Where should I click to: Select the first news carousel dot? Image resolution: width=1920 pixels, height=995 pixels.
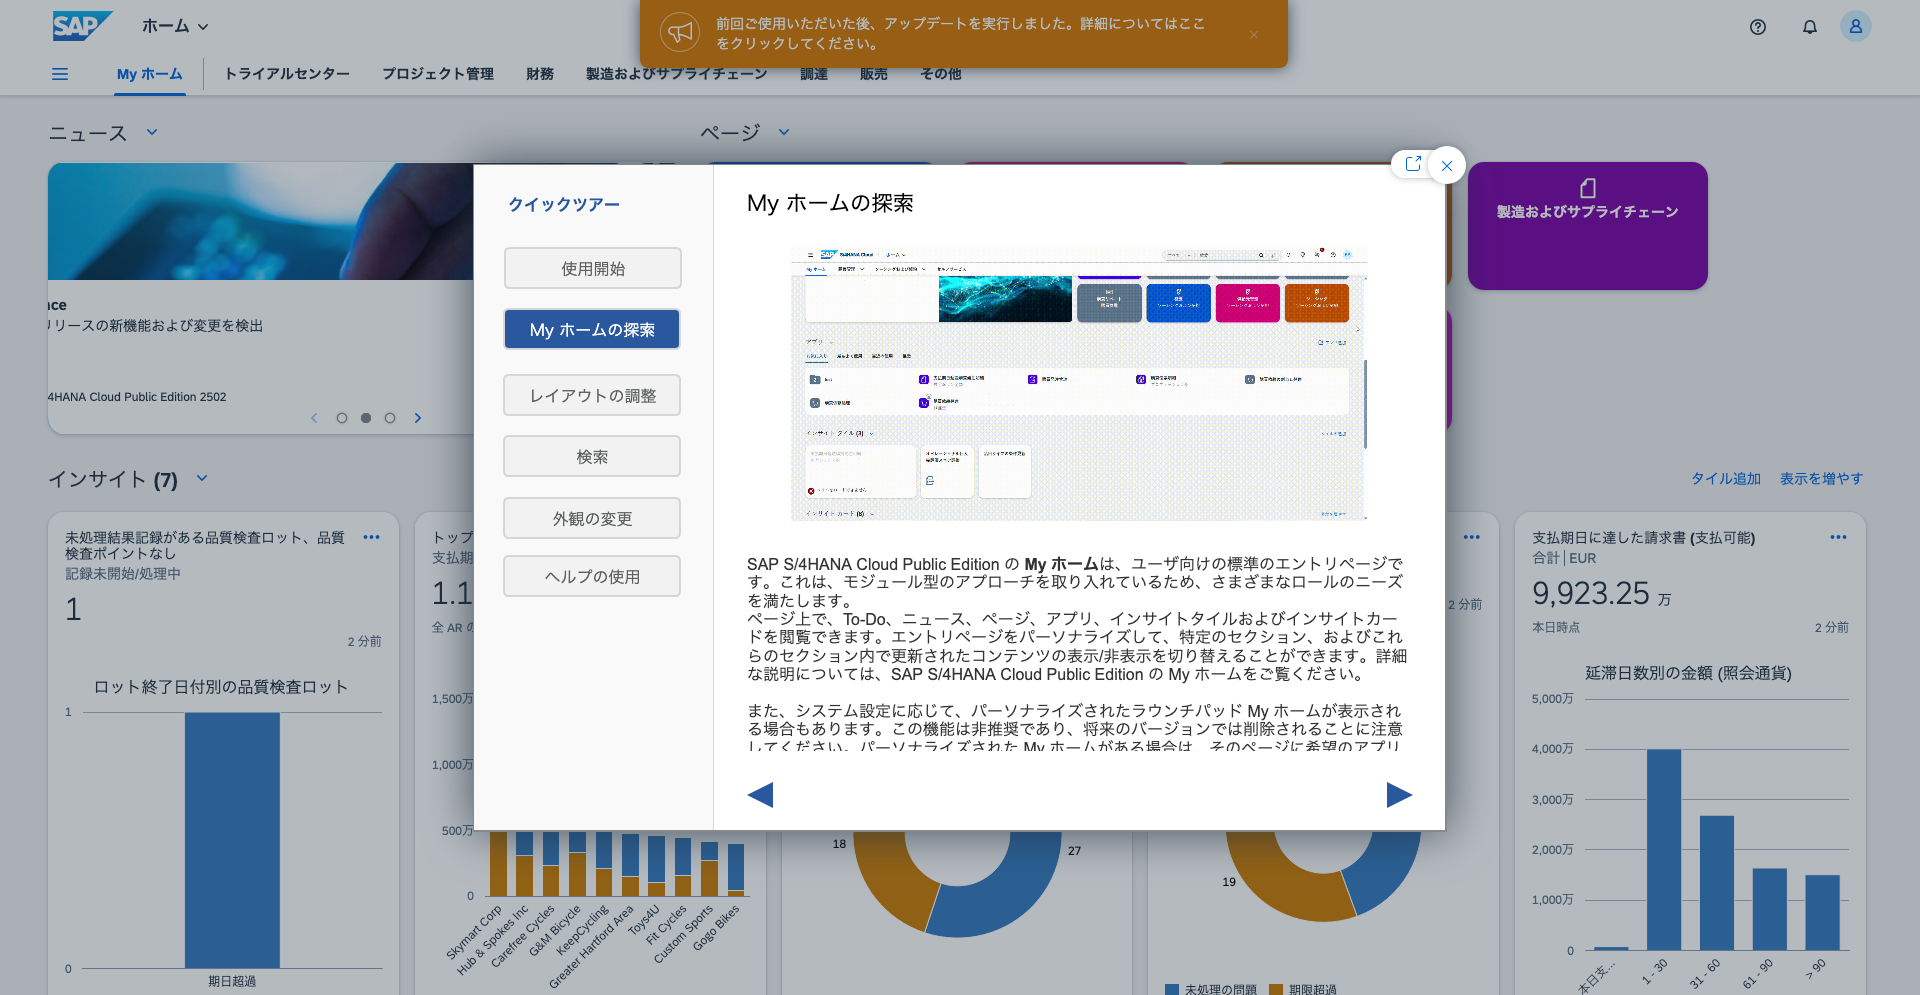pyautogui.click(x=342, y=418)
